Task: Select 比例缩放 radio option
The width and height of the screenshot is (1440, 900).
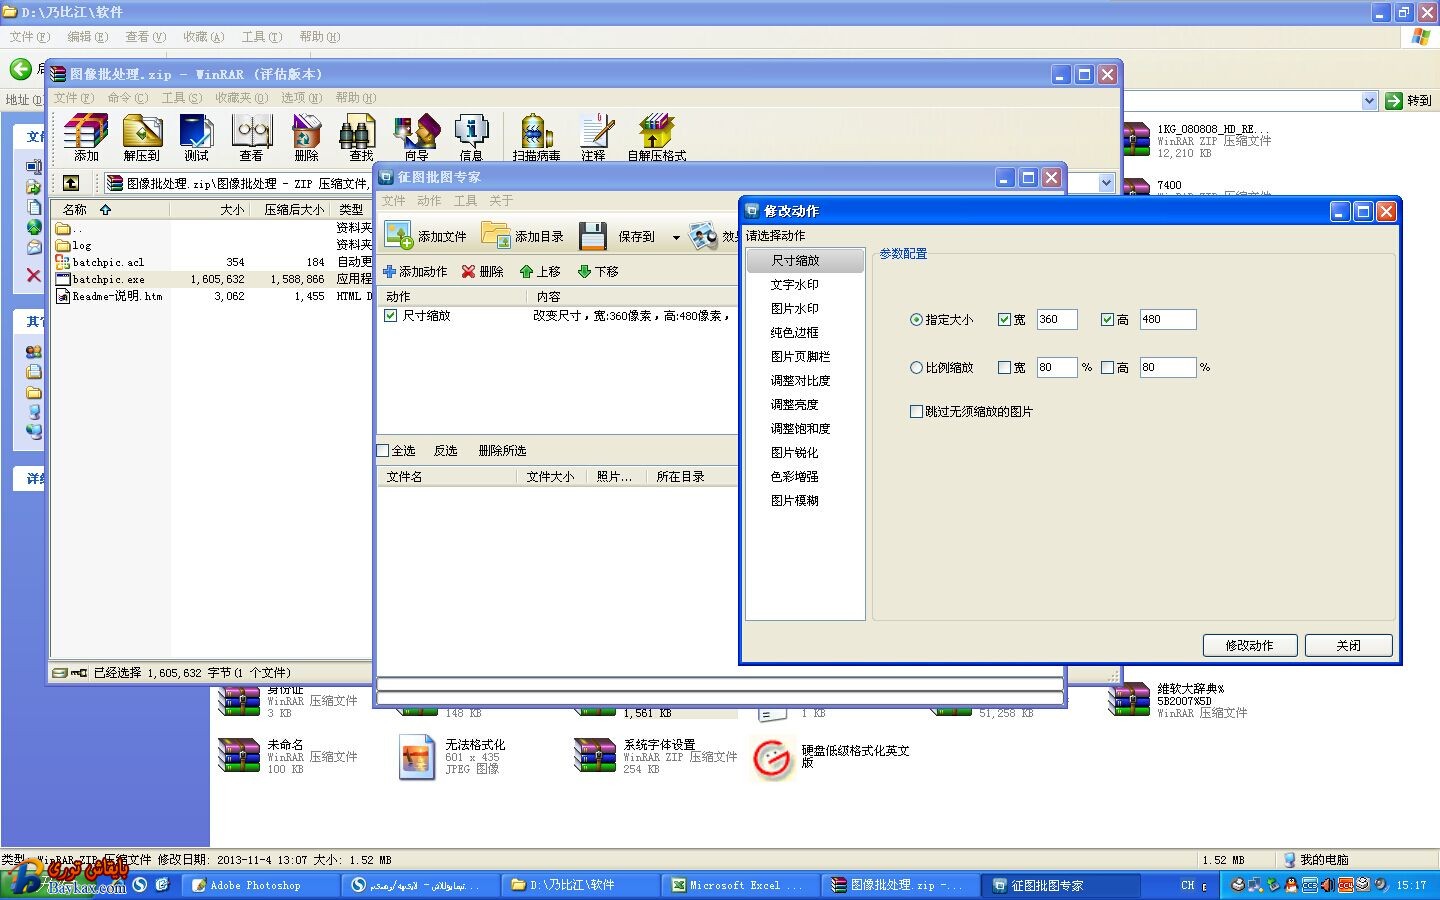Action: tap(916, 368)
